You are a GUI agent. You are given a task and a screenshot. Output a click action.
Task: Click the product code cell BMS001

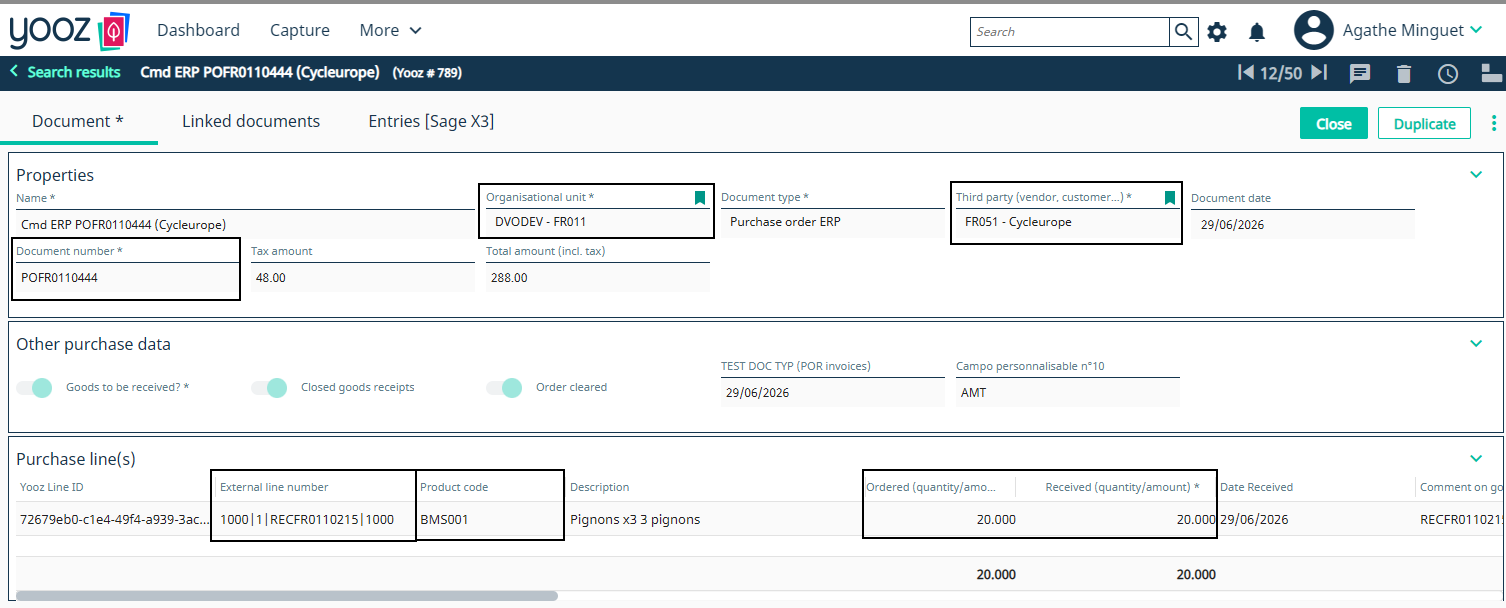[444, 520]
